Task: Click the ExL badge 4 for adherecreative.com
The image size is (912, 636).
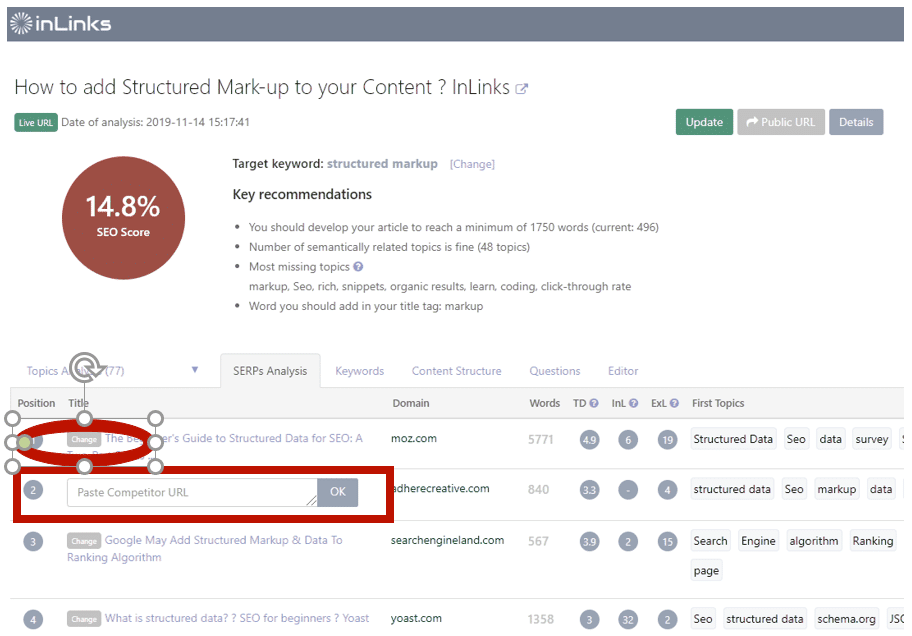Action: pyautogui.click(x=667, y=490)
